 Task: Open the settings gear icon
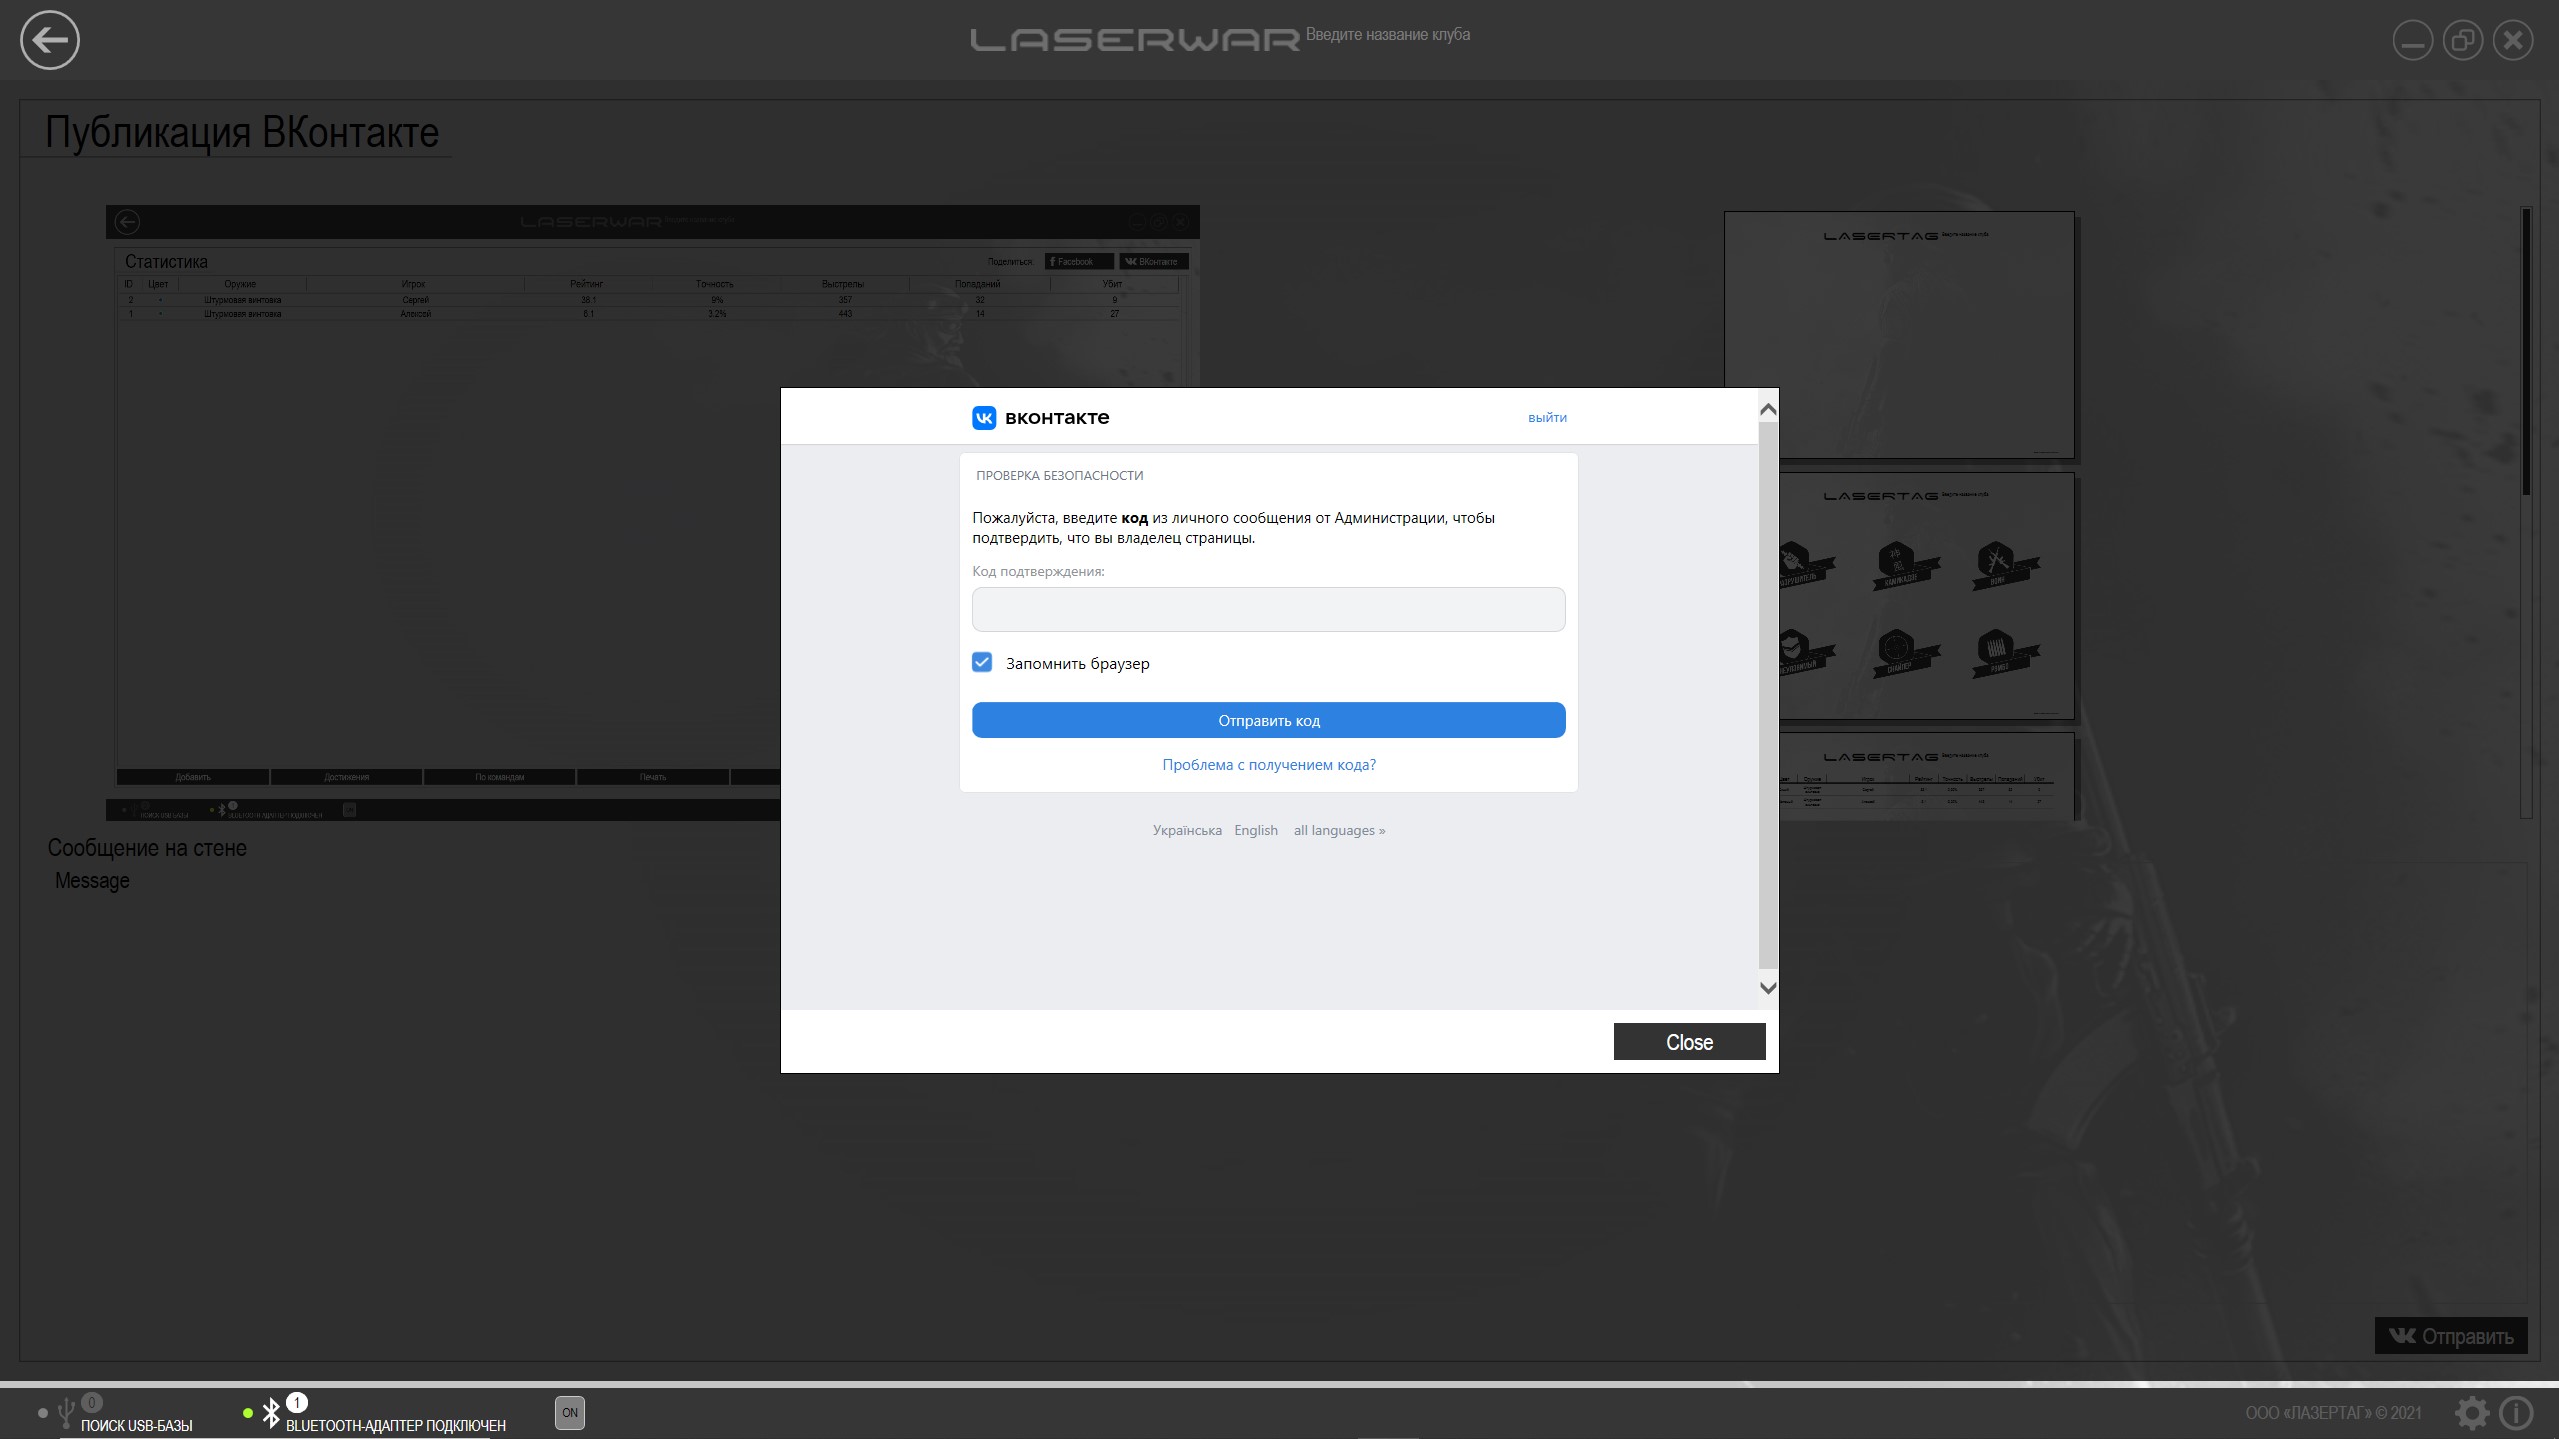tap(2472, 1413)
